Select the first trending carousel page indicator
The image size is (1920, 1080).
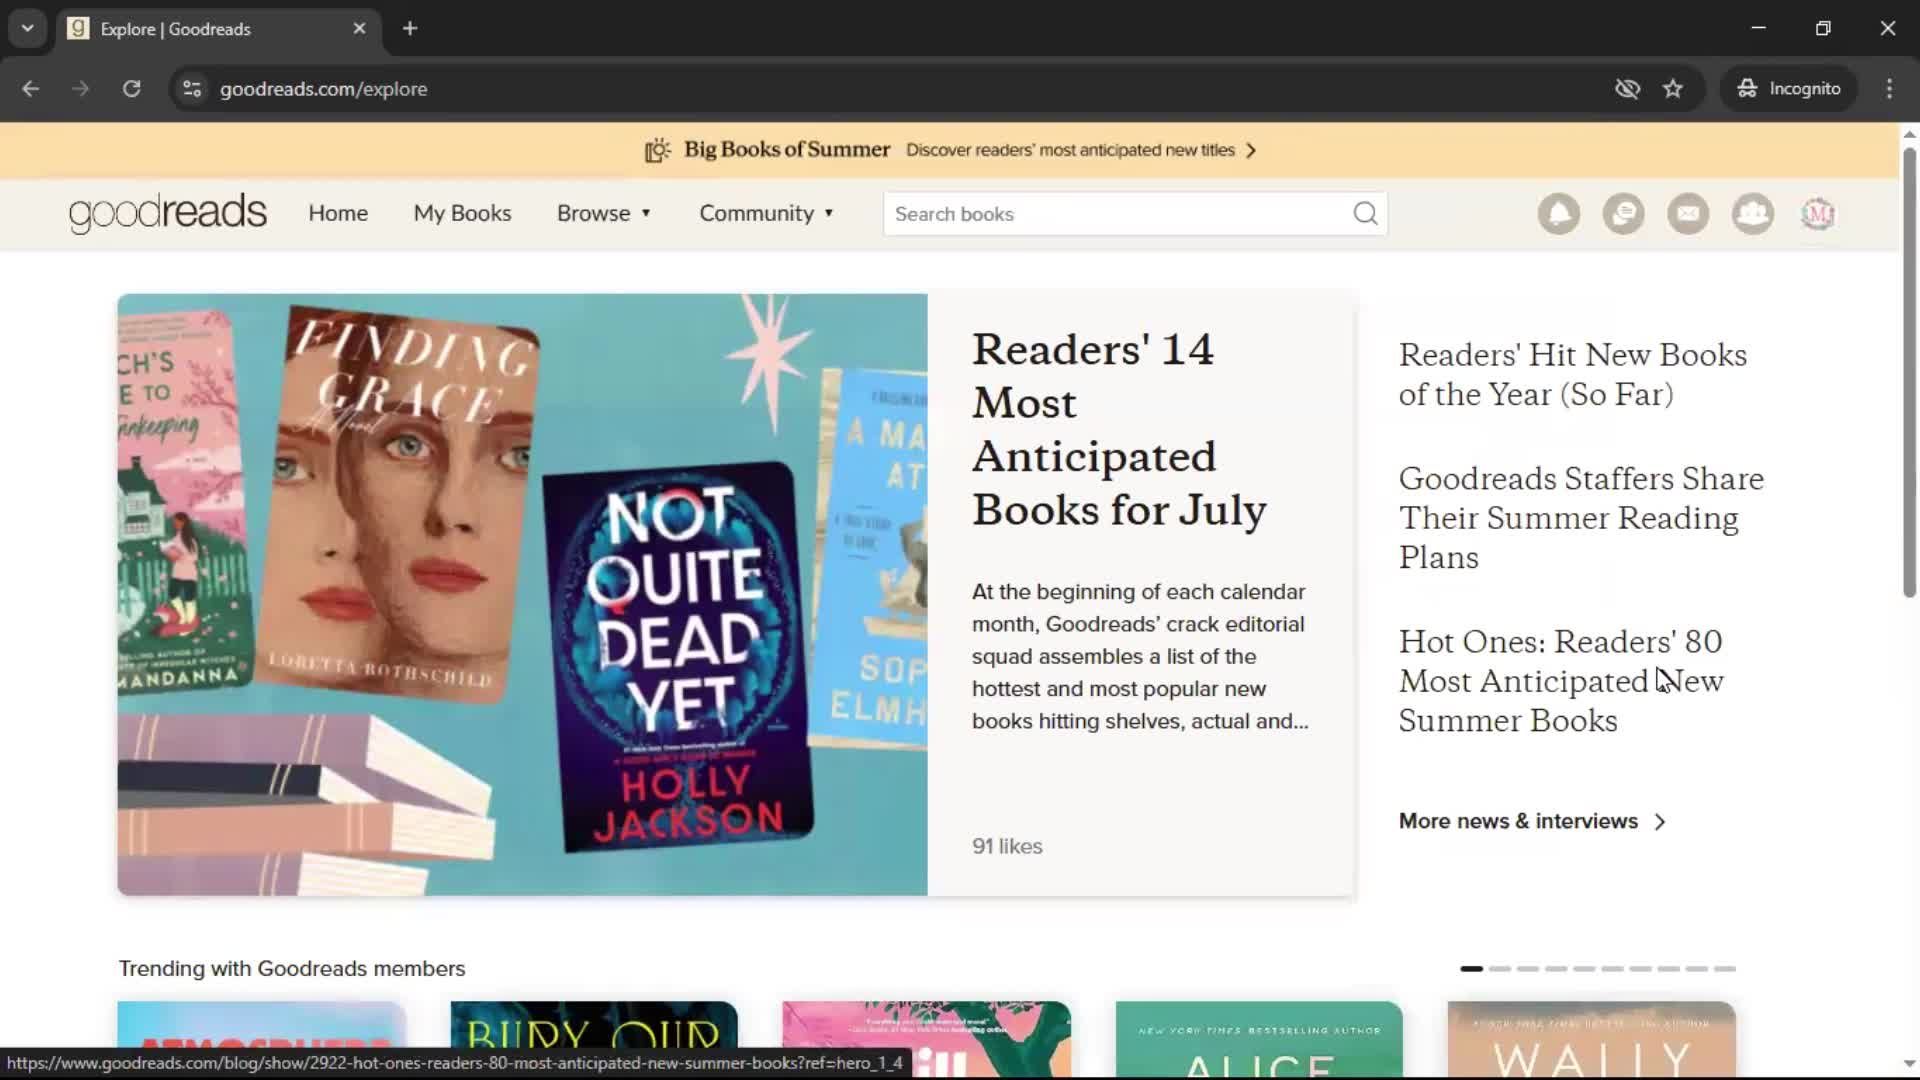[x=1471, y=969]
